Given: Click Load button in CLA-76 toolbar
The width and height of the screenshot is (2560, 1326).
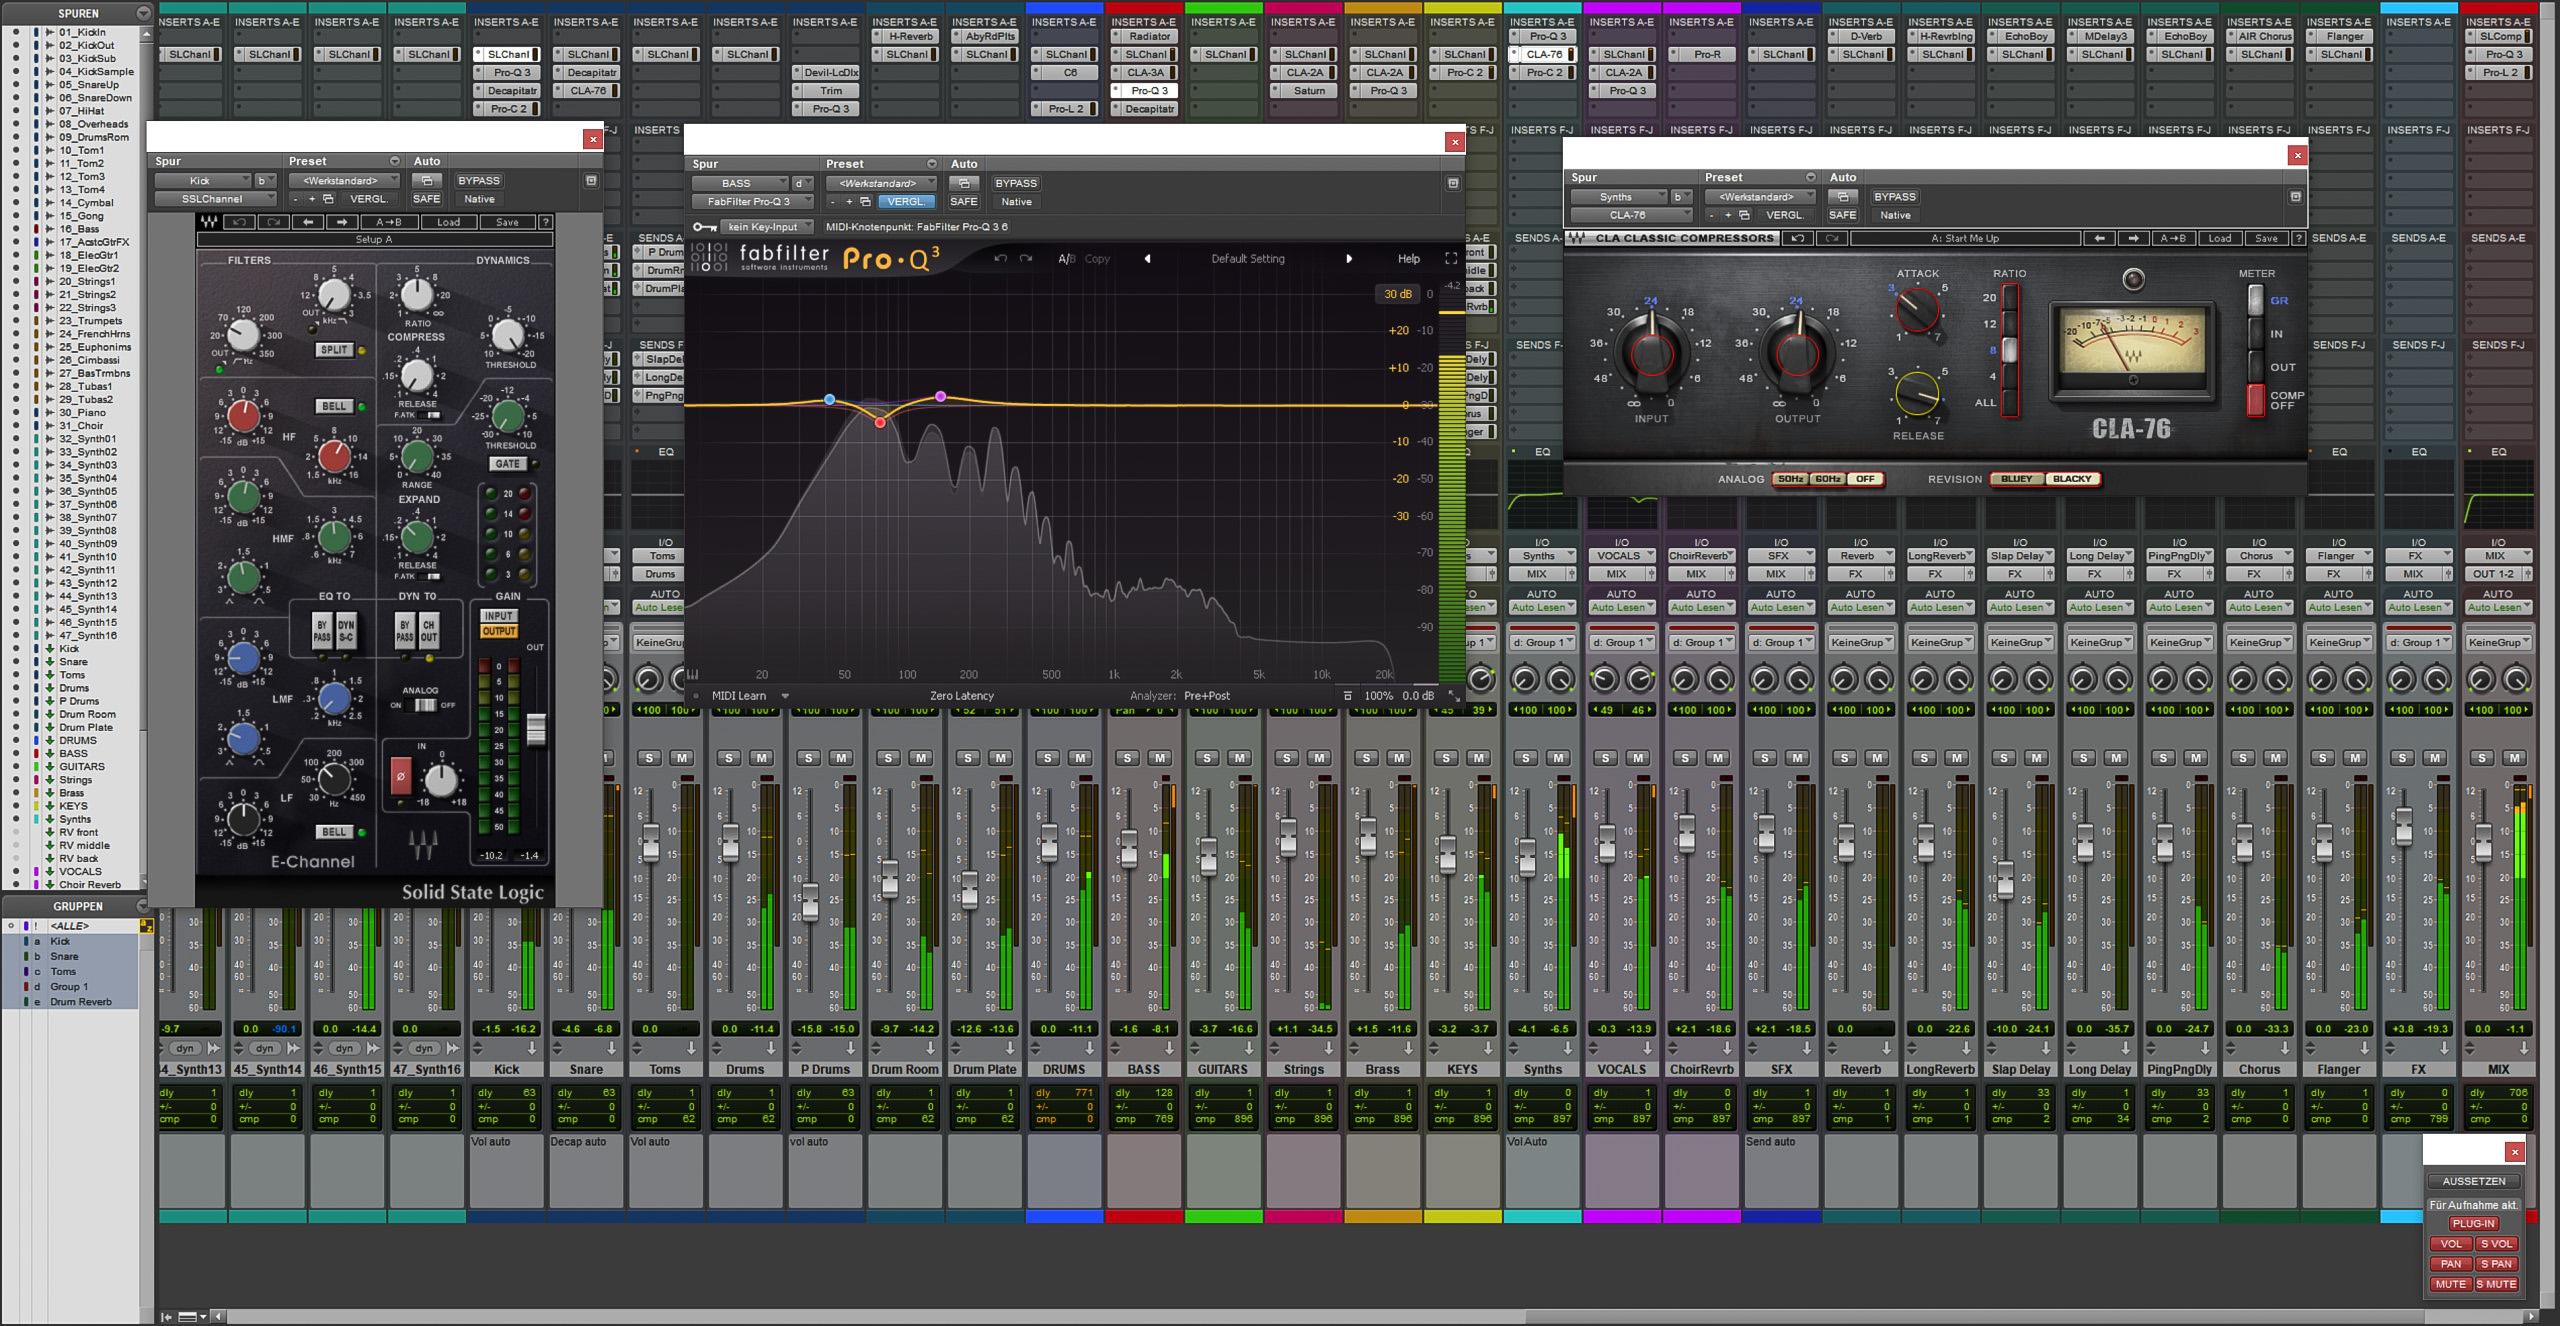Looking at the screenshot, I should click(x=2220, y=238).
